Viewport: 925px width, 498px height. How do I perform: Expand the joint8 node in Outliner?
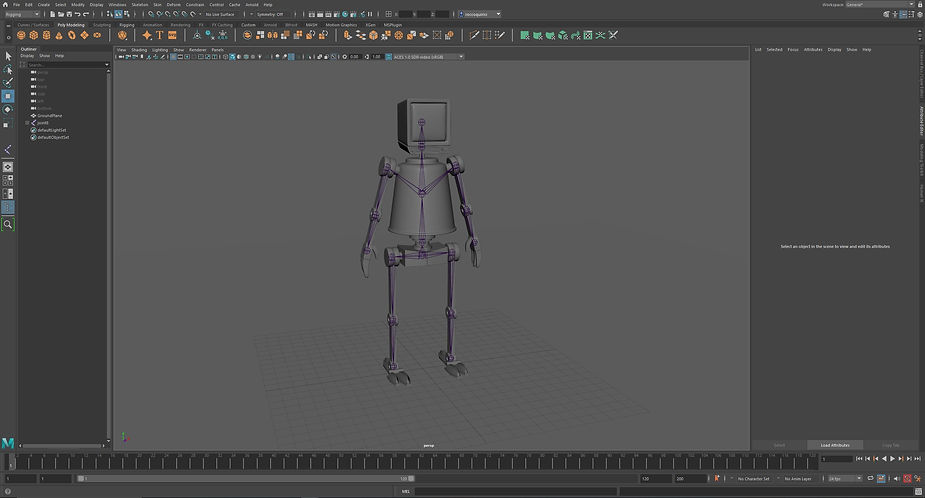(x=27, y=123)
